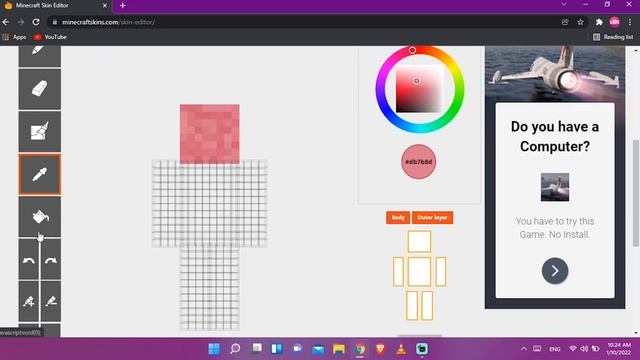Screen dimensions: 640x360
Task: Click the "Do you have a Computer?" headline
Action: point(555,136)
